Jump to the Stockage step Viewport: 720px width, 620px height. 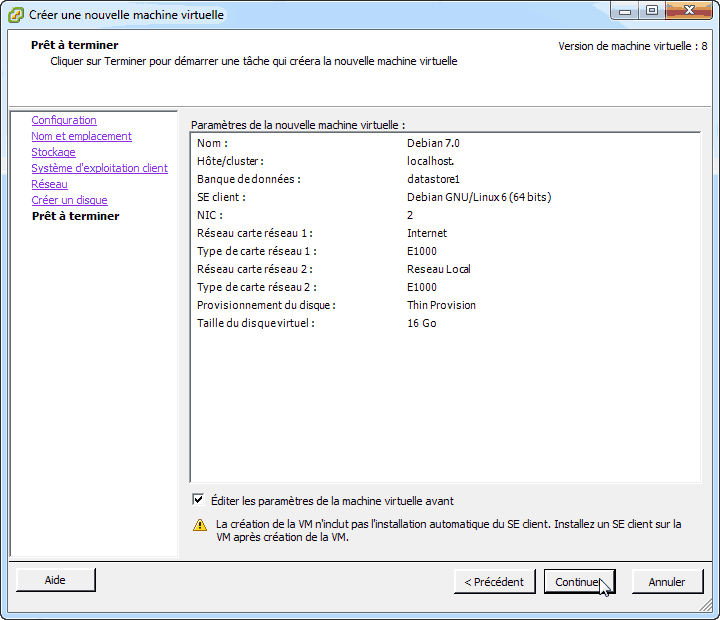coord(53,152)
